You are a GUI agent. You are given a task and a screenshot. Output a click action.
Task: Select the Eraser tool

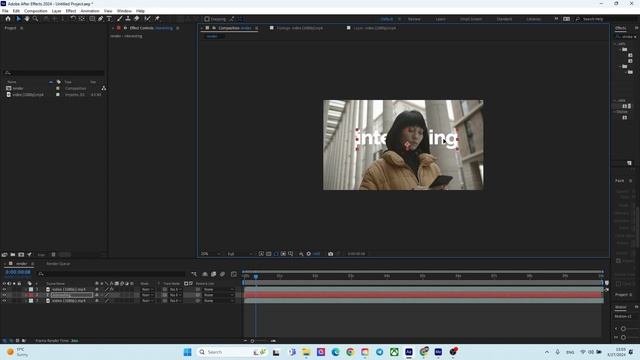137,19
